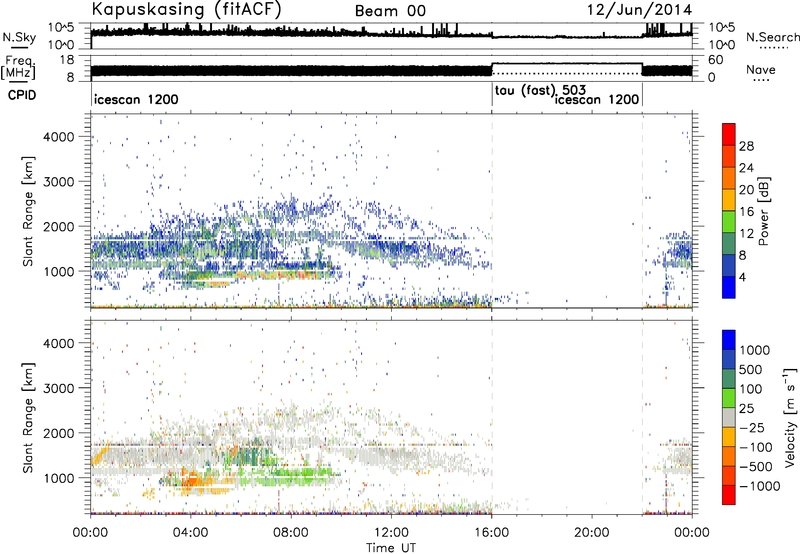Click the '60' Nave axis tick
800x554 pixels.
point(715,60)
